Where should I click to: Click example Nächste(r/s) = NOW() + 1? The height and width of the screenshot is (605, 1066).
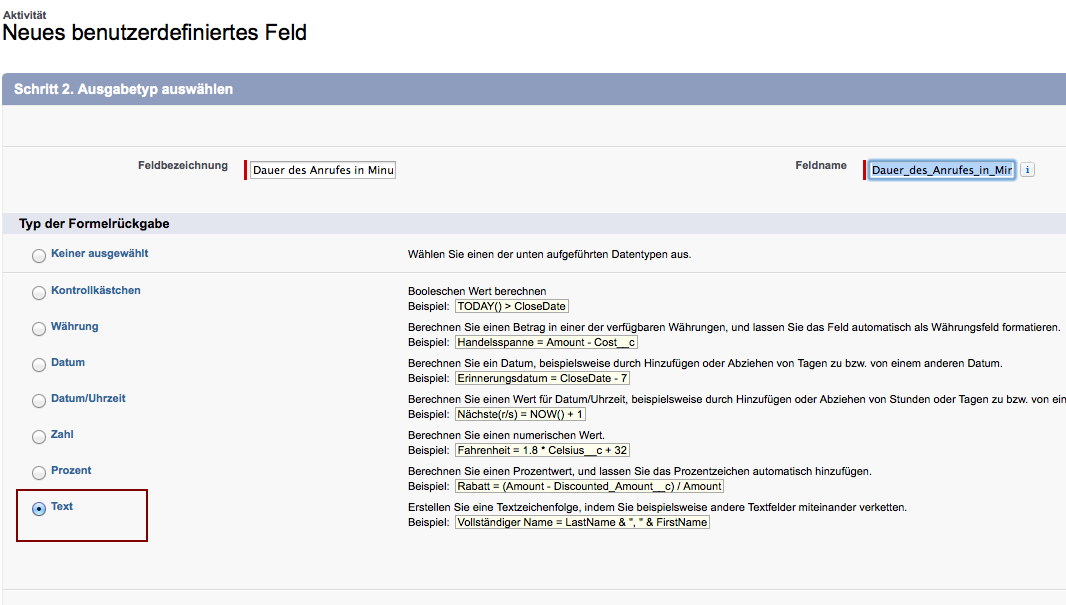[x=520, y=415]
